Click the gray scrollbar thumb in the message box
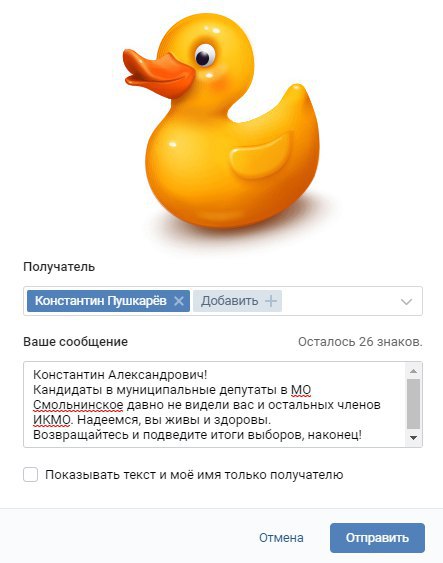The width and height of the screenshot is (443, 563). (414, 404)
